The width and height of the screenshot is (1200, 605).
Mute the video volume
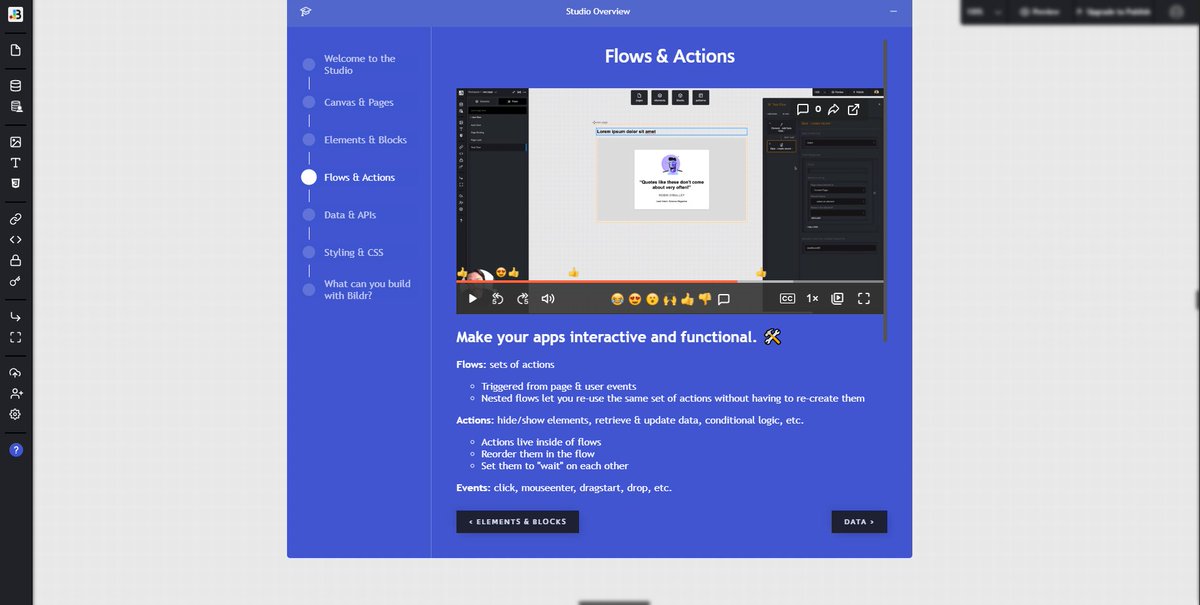click(548, 298)
